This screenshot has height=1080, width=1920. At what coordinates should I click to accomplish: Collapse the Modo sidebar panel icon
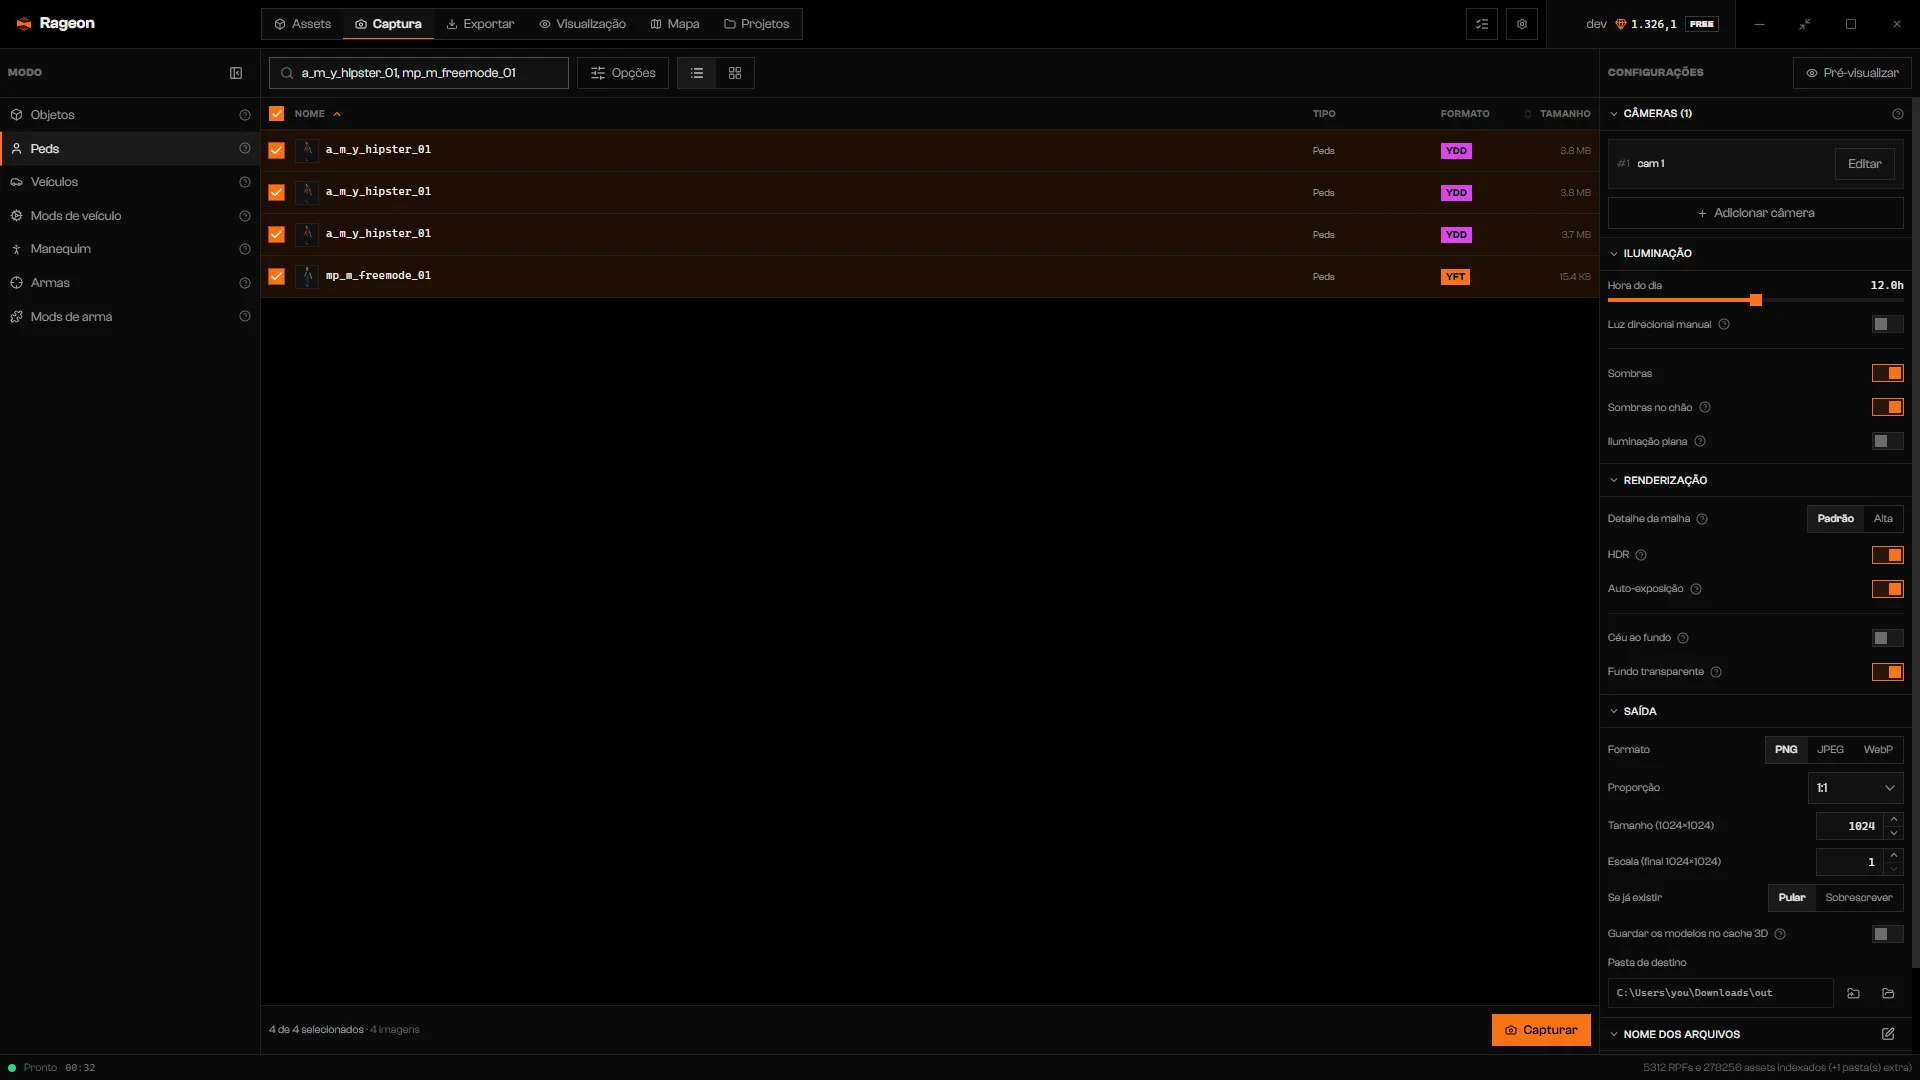point(236,73)
